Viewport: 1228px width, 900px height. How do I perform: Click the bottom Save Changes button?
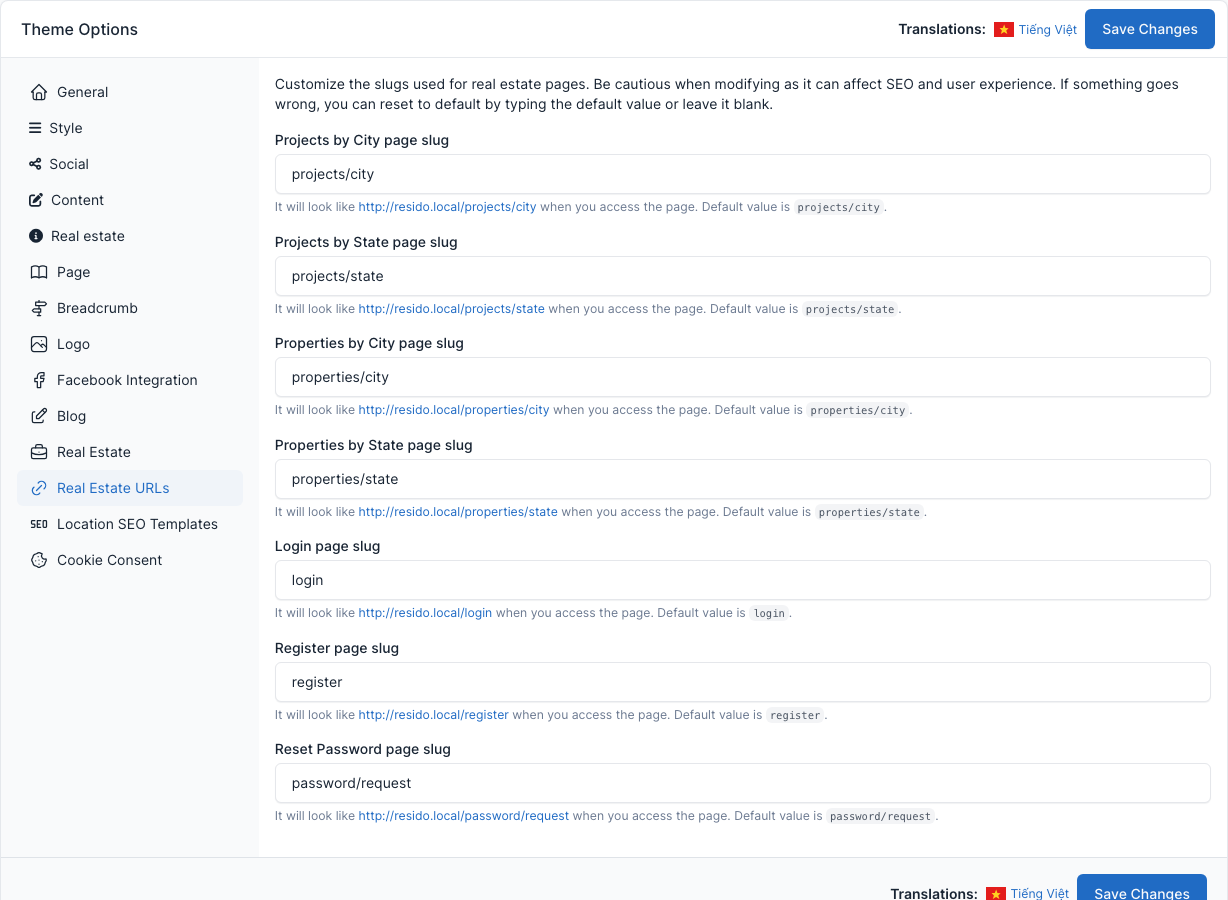[x=1142, y=889]
